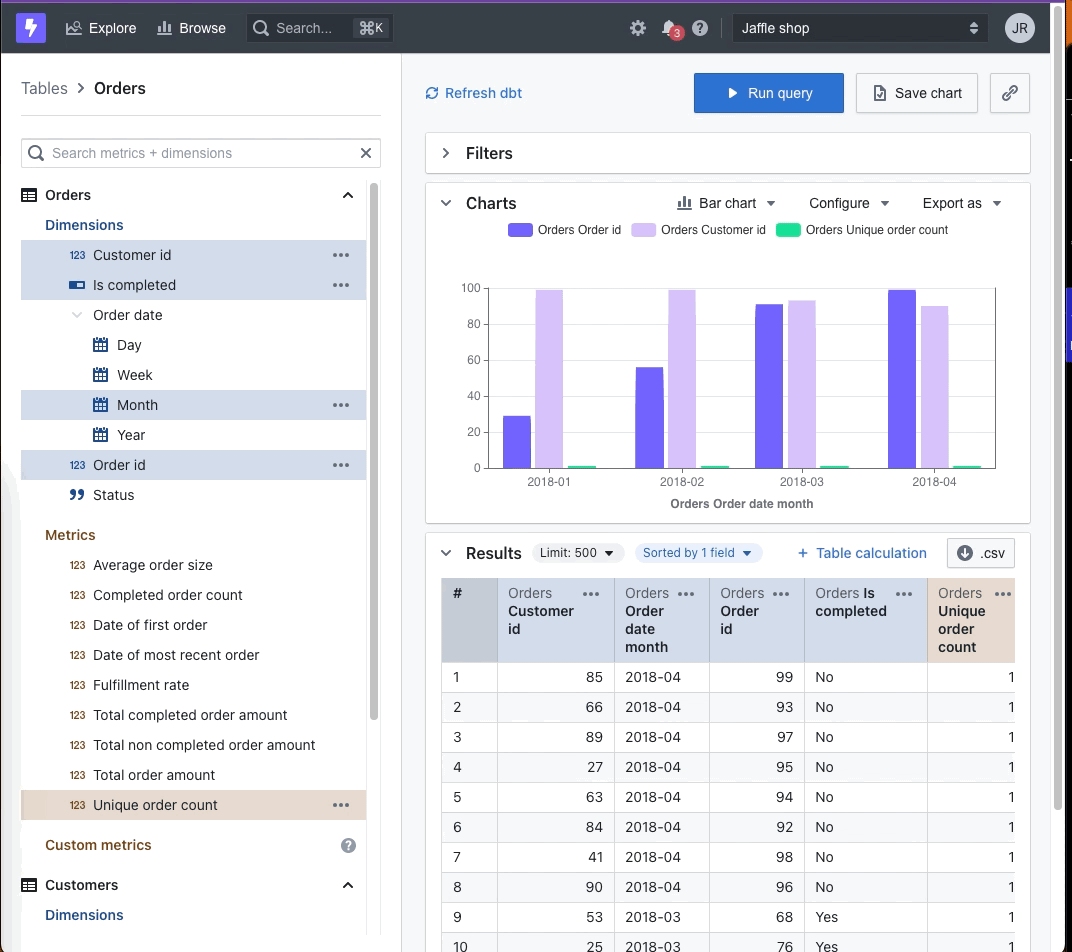This screenshot has height=952, width=1072.
Task: Click the Custom metrics help icon
Action: tap(349, 845)
